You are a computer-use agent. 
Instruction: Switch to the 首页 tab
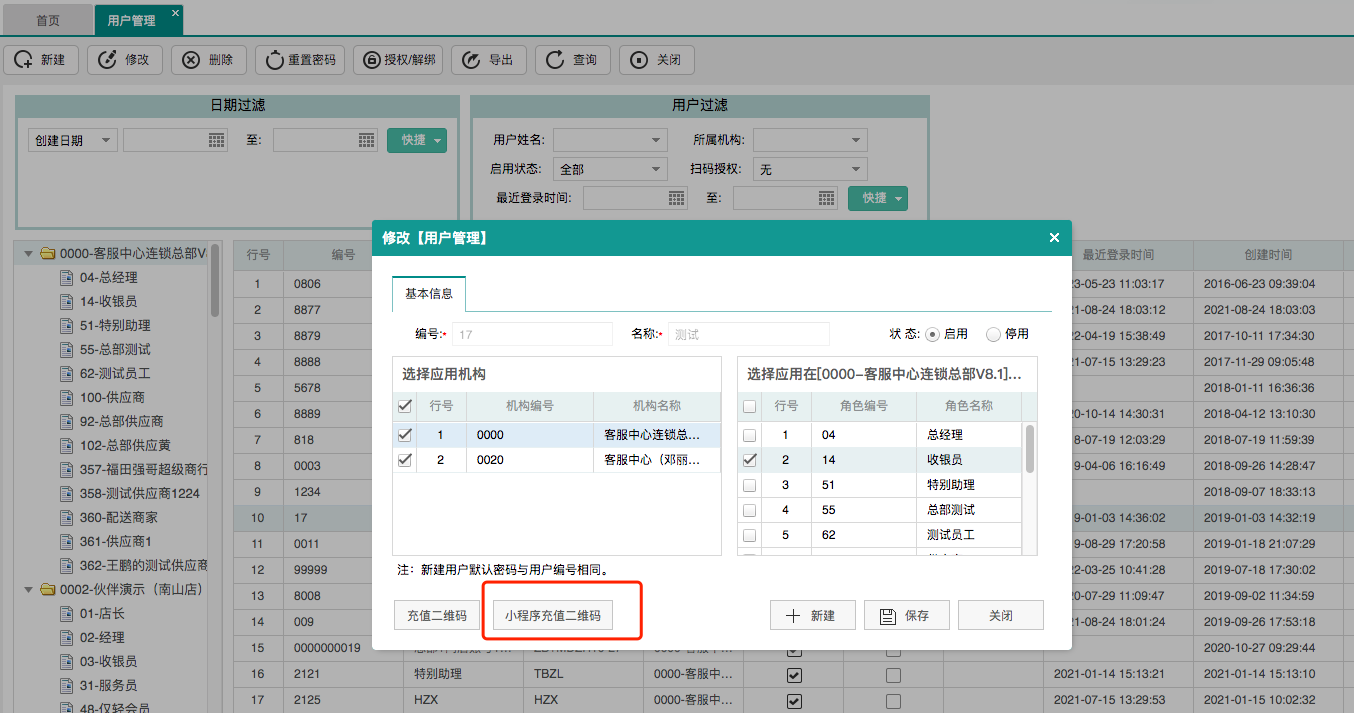pyautogui.click(x=48, y=20)
